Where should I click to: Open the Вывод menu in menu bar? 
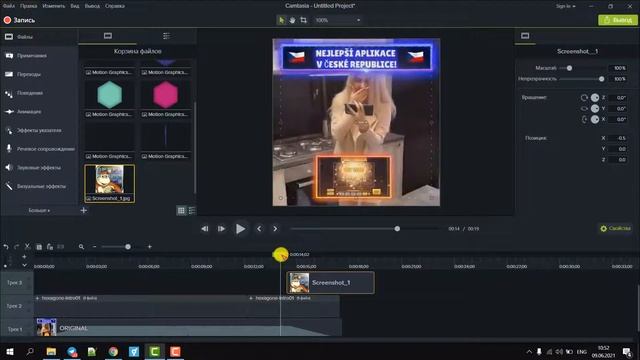[x=92, y=6]
